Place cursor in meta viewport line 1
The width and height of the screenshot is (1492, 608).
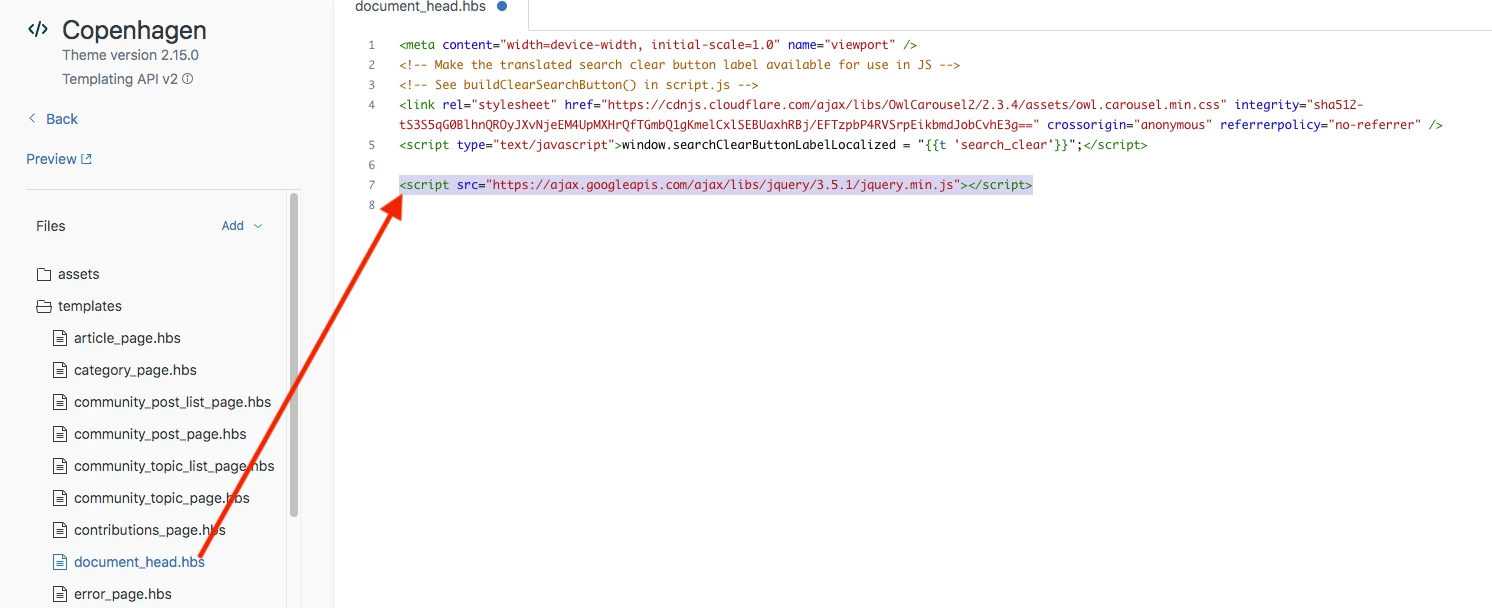[x=658, y=45]
